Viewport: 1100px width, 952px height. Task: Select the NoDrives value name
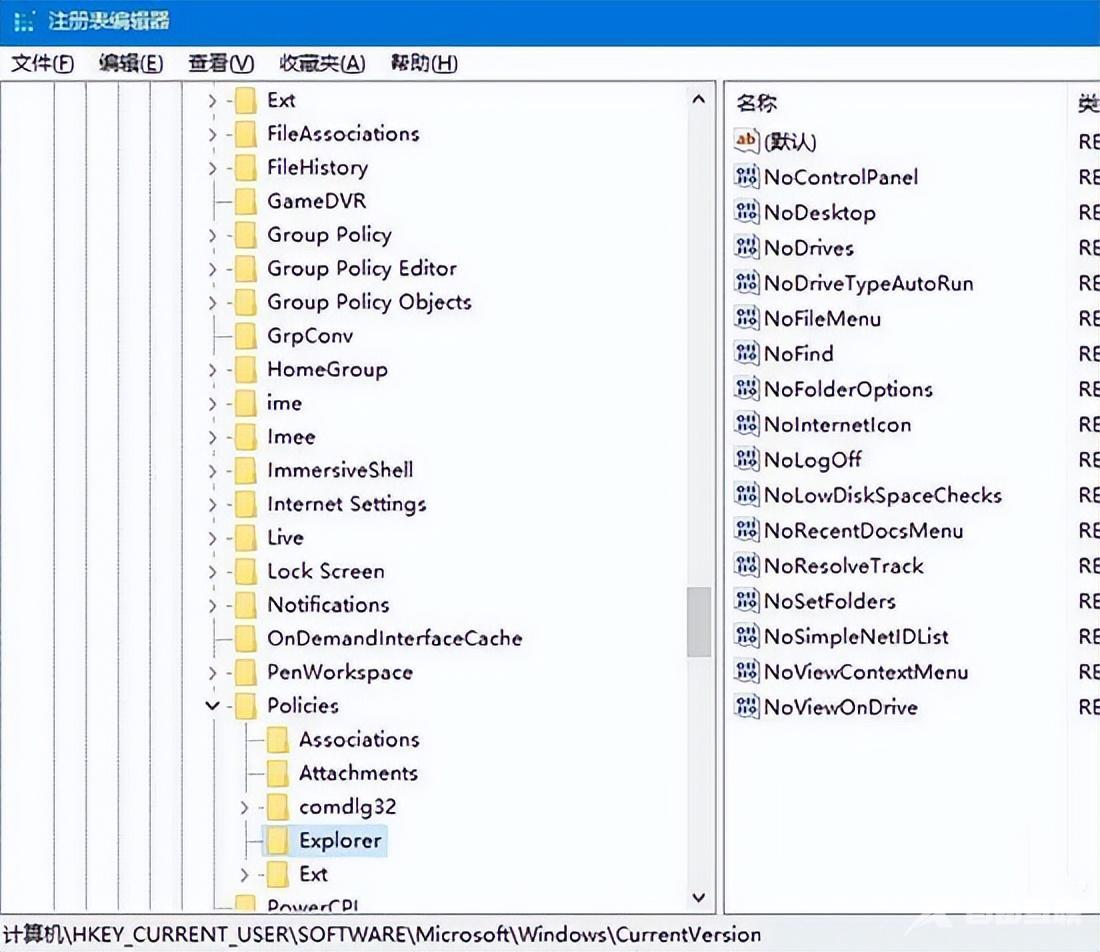pos(808,248)
